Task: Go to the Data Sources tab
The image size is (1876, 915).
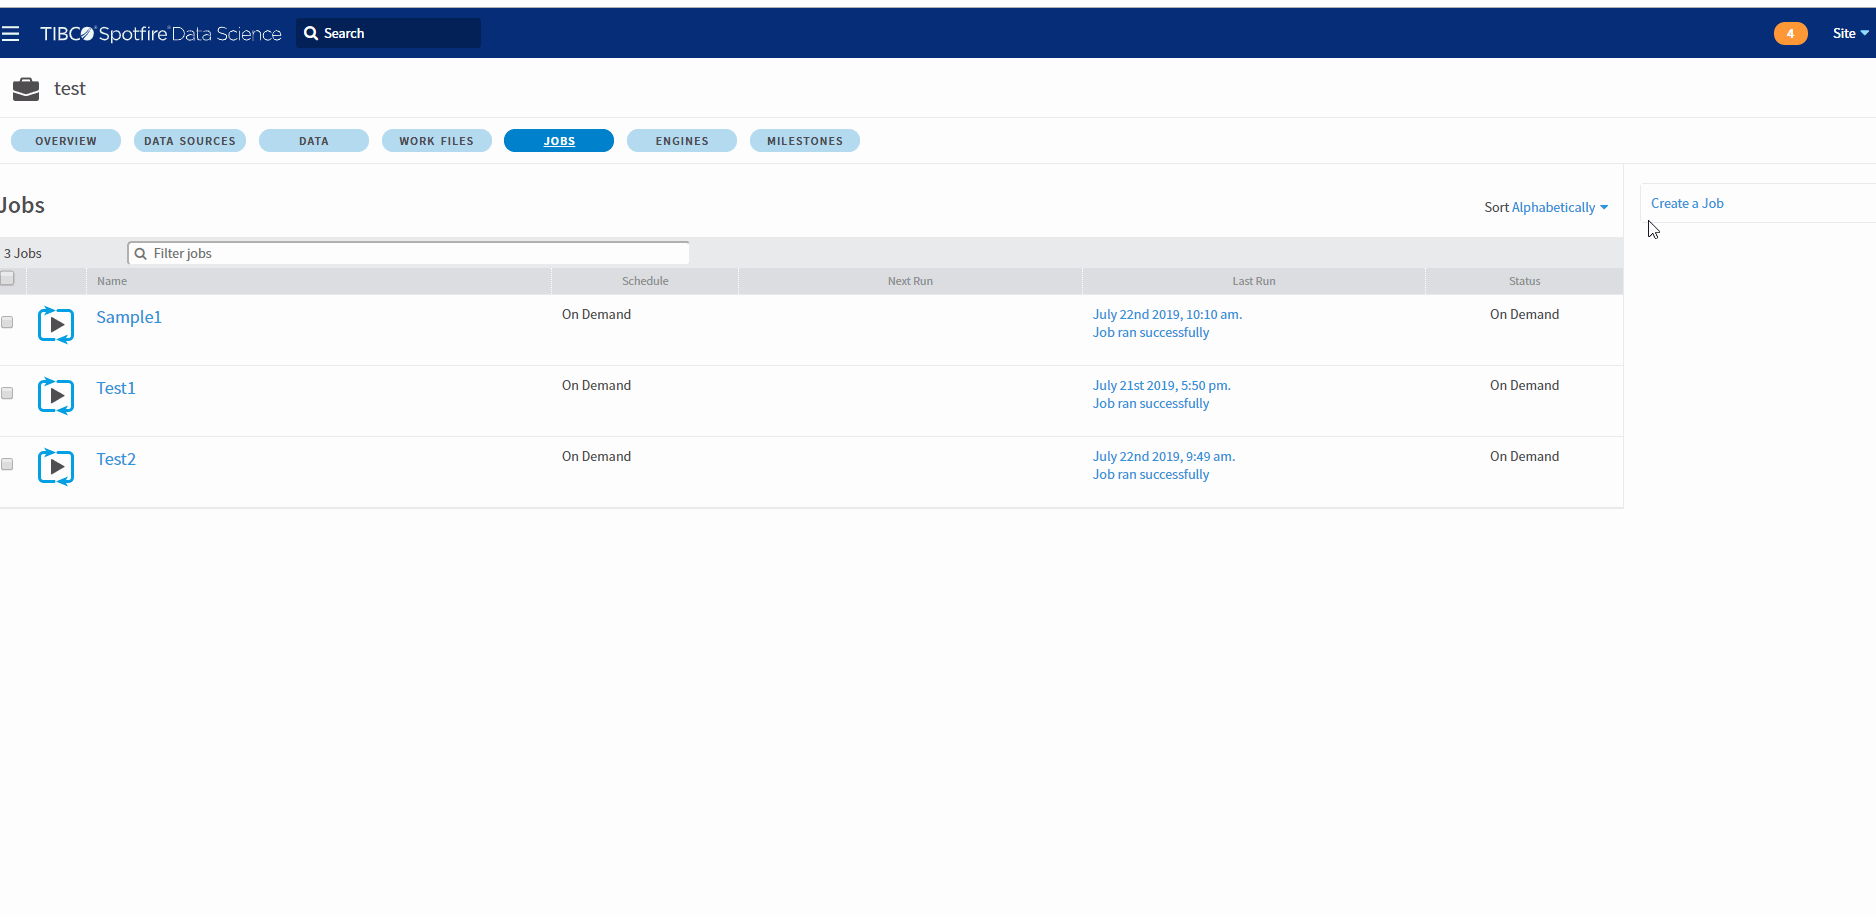Action: click(190, 141)
